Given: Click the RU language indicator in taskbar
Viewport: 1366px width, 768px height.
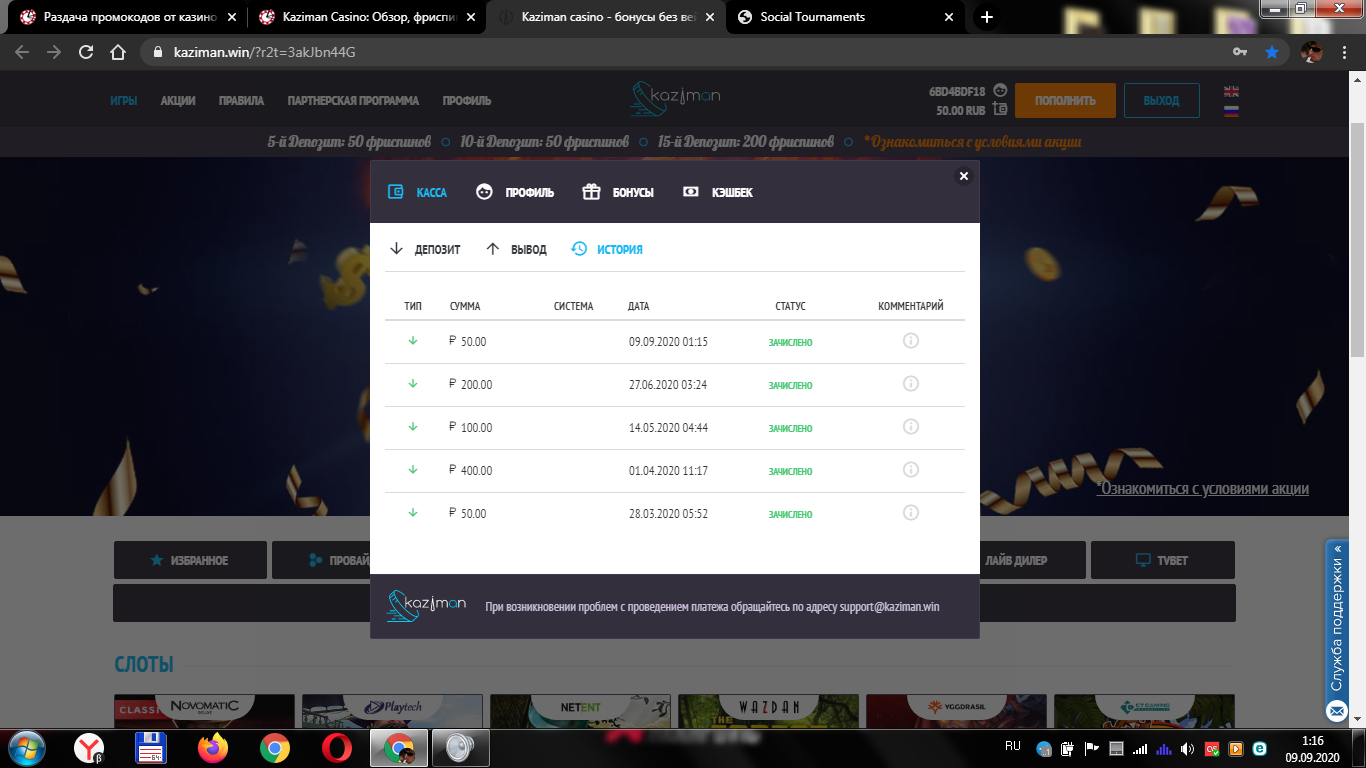Looking at the screenshot, I should click(1012, 746).
